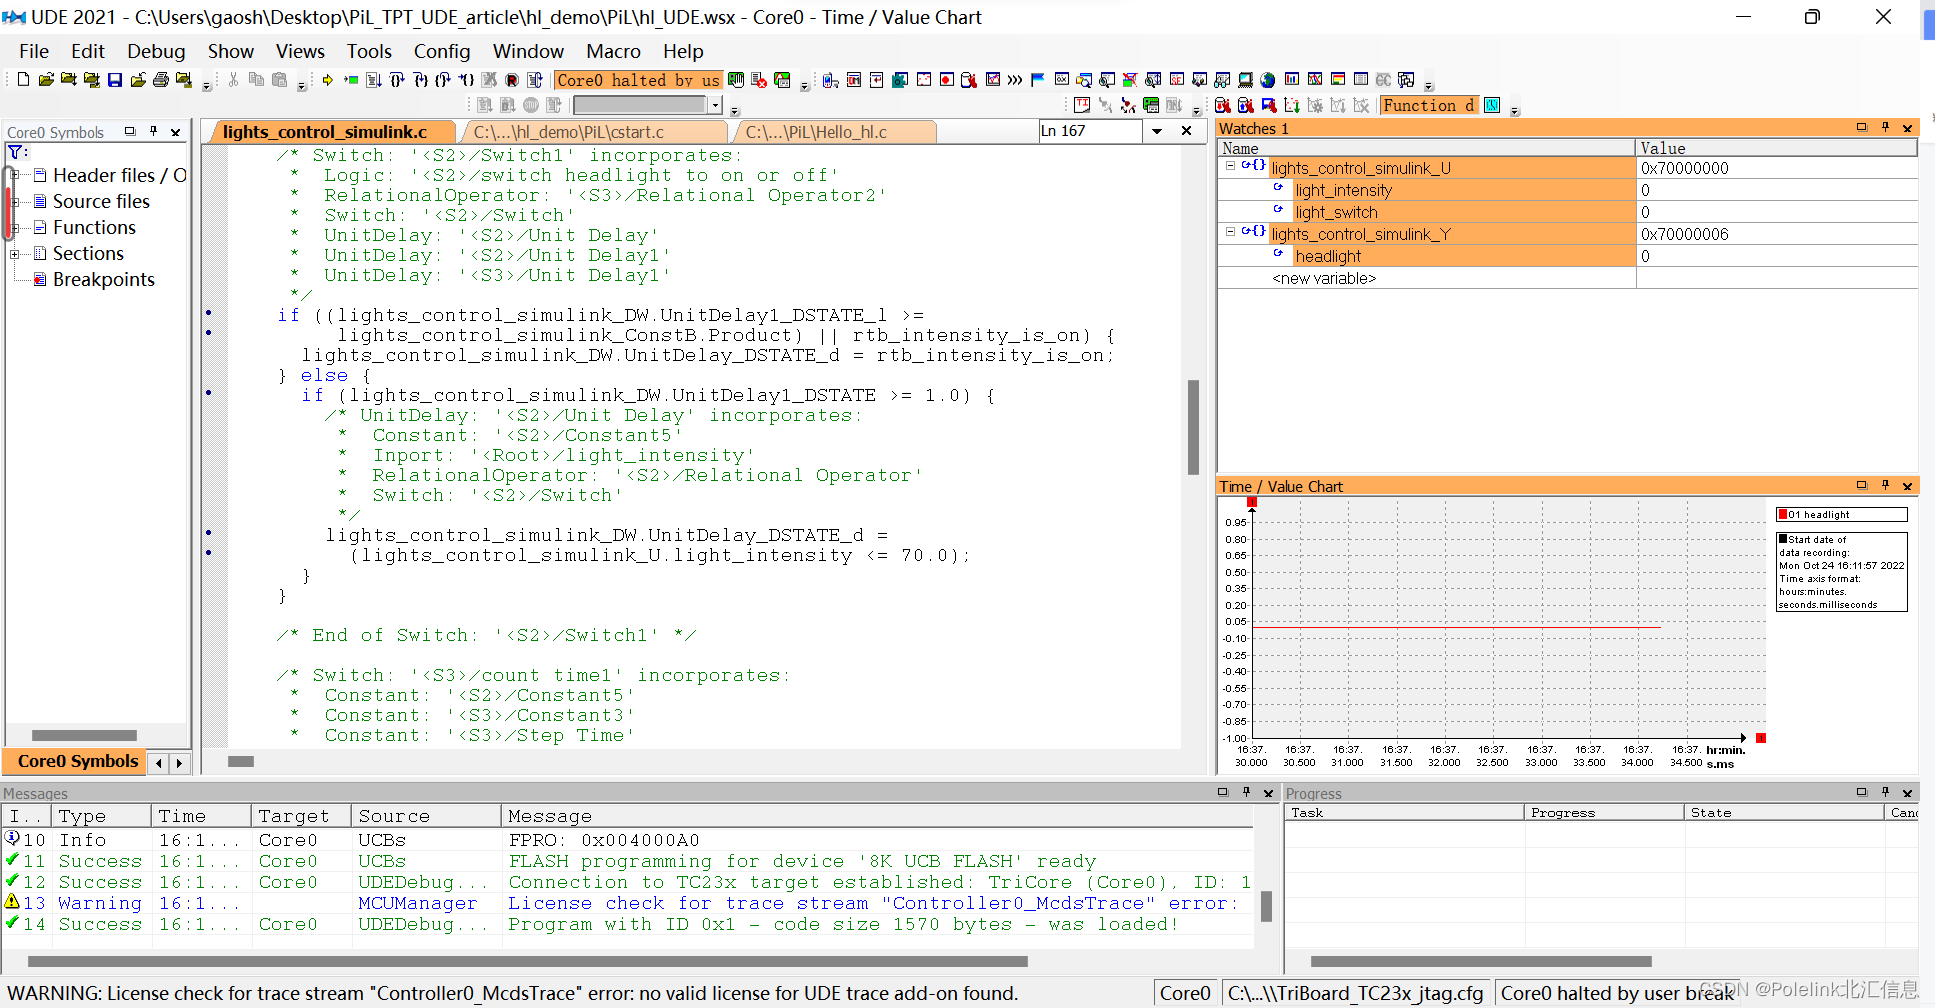Open the line number dropdown arrow
The height and width of the screenshot is (1008, 1935).
point(1157,132)
